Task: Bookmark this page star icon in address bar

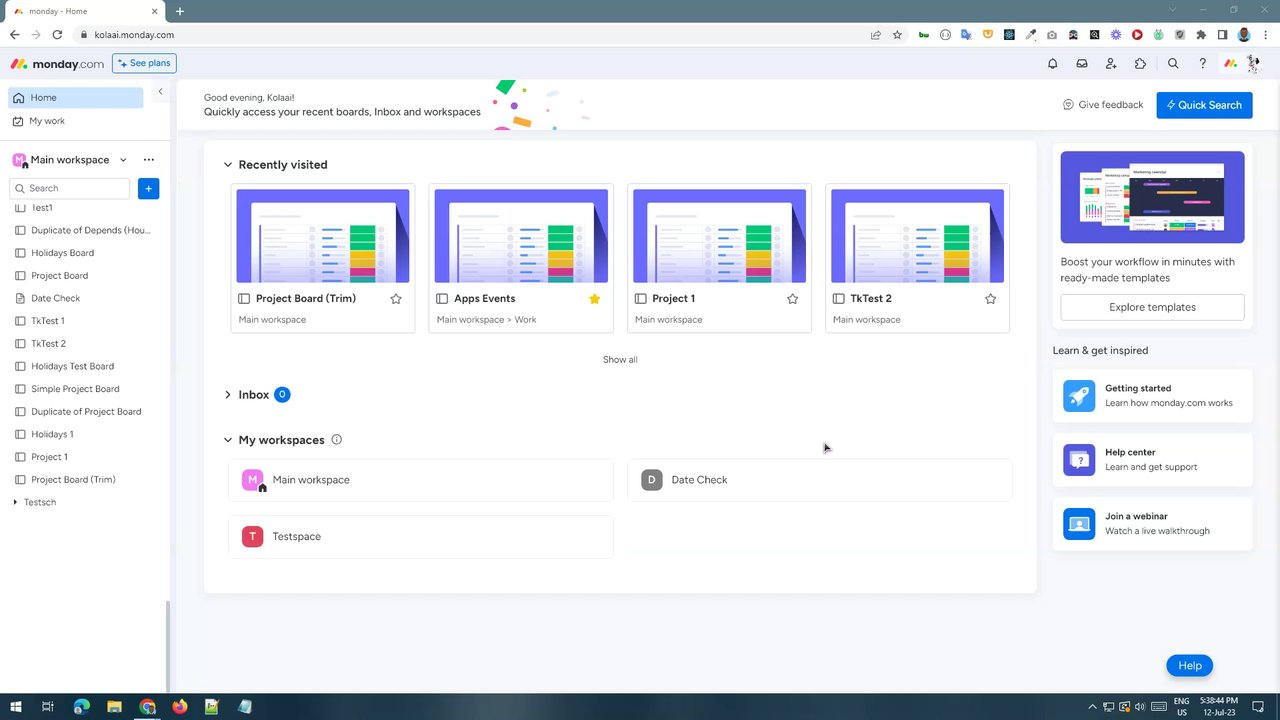Action: pos(897,34)
